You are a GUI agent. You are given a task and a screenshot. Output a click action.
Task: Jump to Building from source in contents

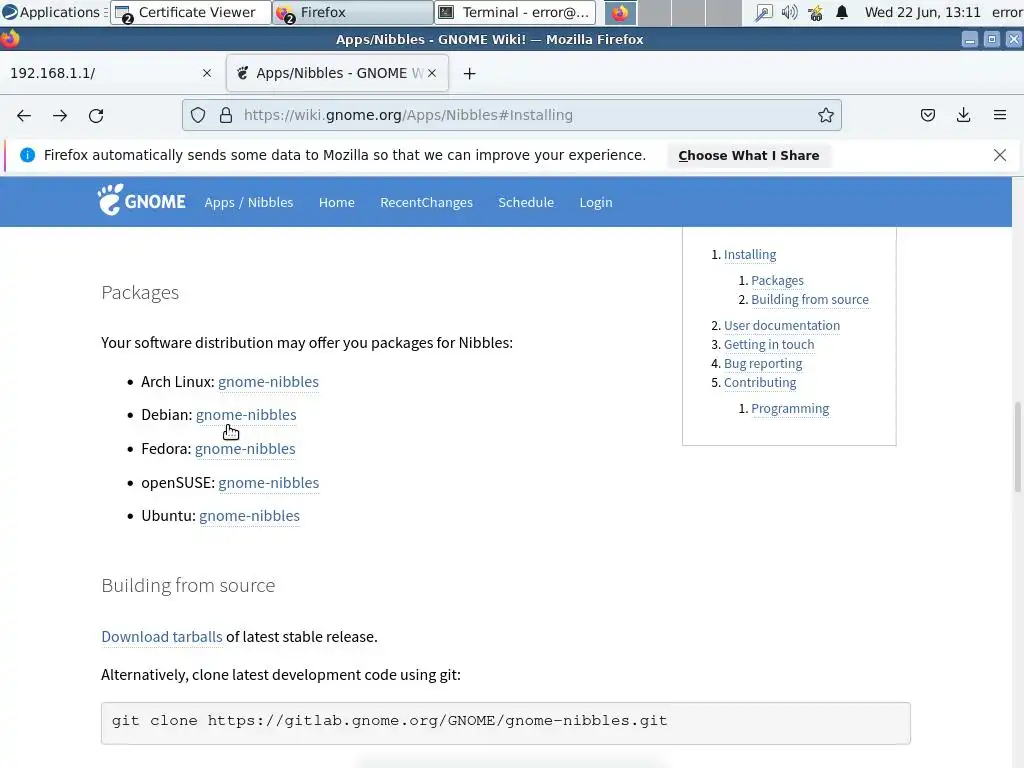click(x=810, y=300)
